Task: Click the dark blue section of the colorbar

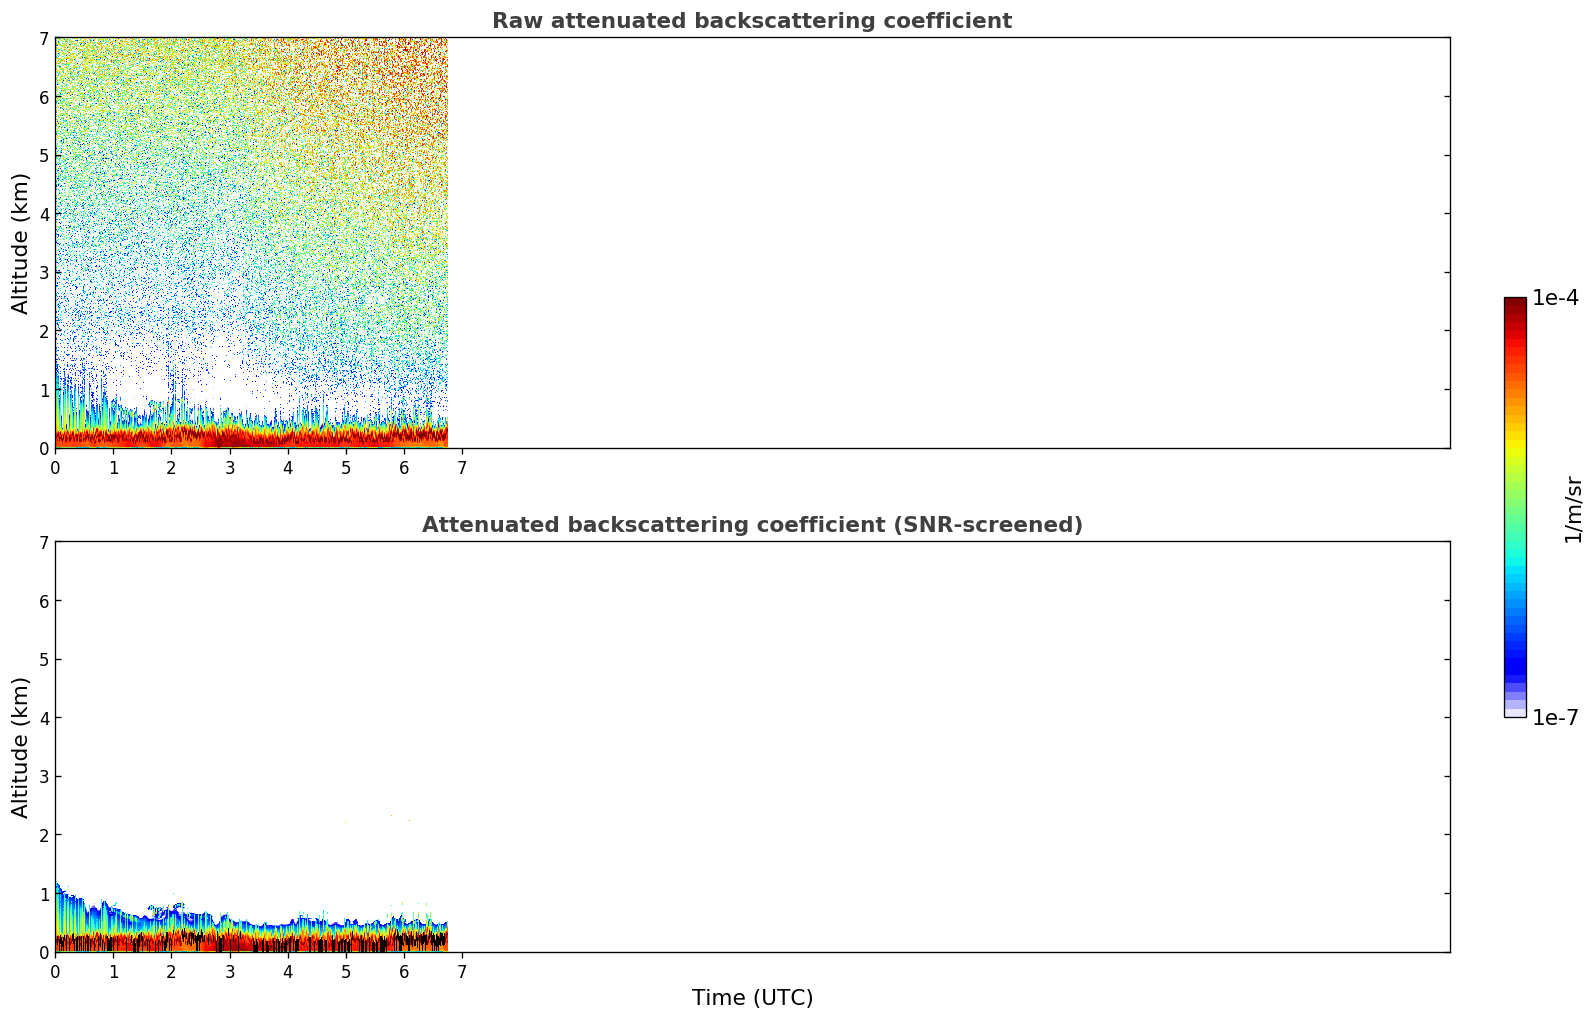Action: (x=1515, y=660)
